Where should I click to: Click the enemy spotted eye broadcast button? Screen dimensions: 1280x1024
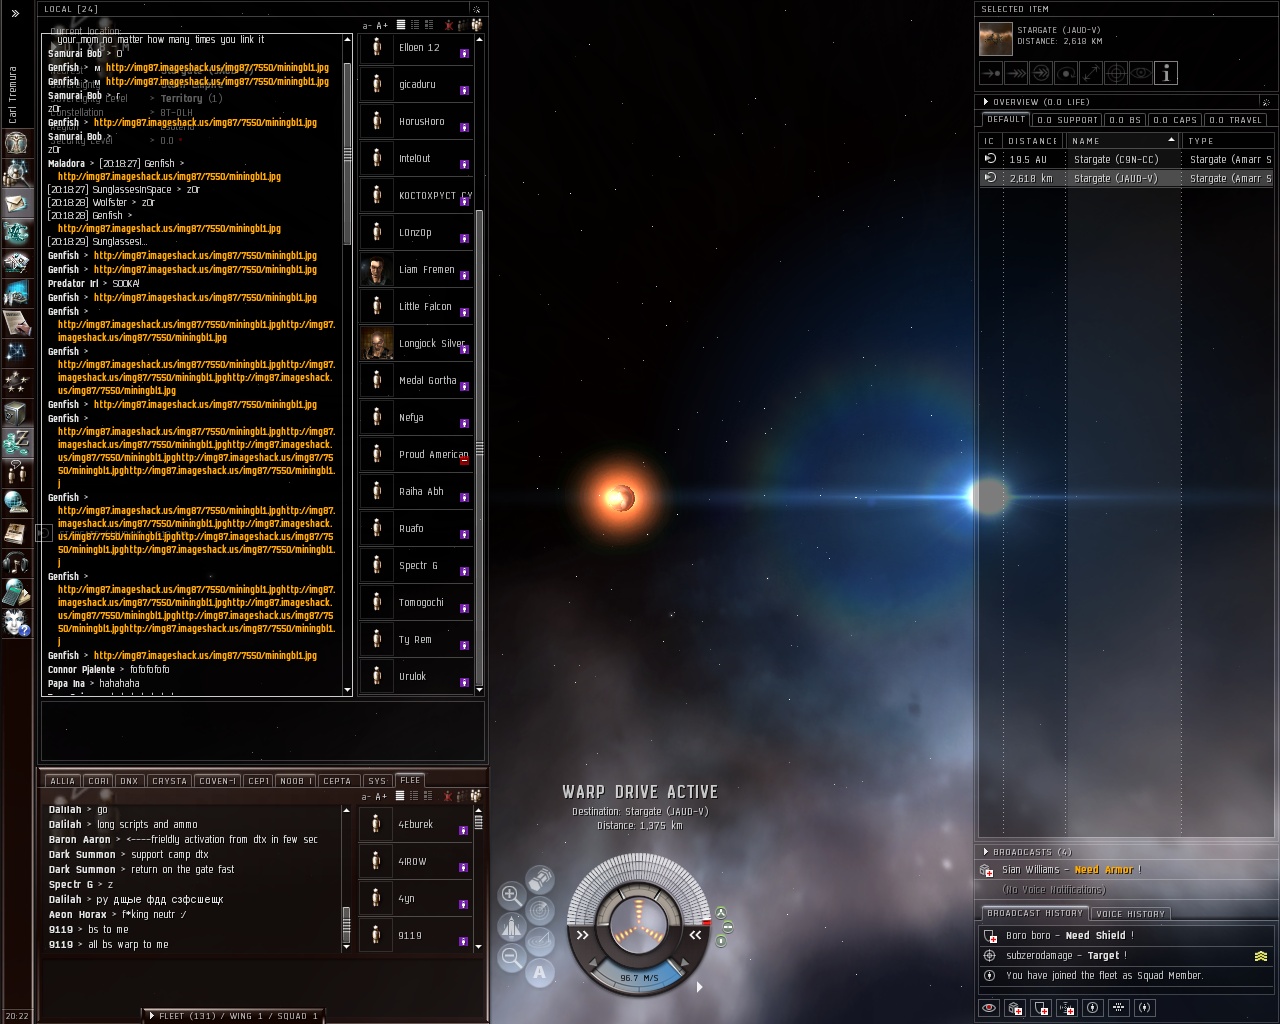coord(989,1008)
